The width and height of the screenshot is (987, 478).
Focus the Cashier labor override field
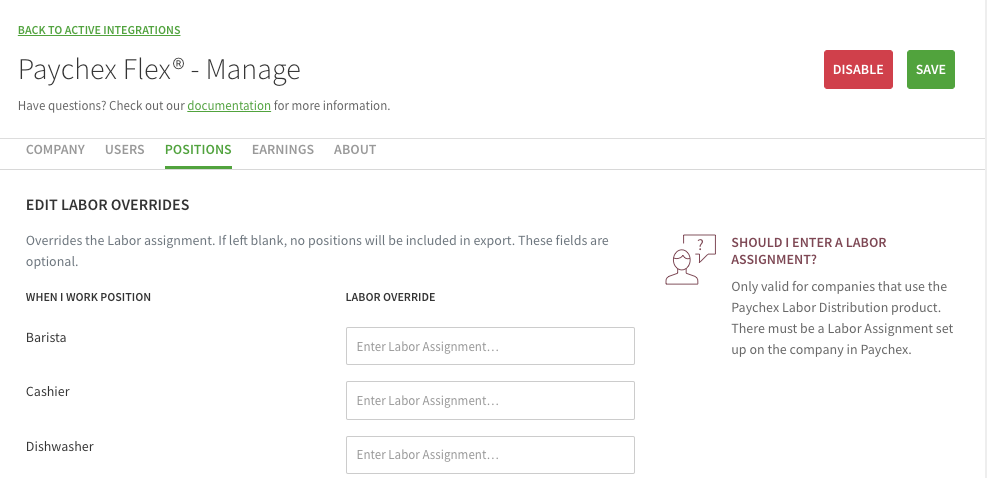click(x=490, y=400)
